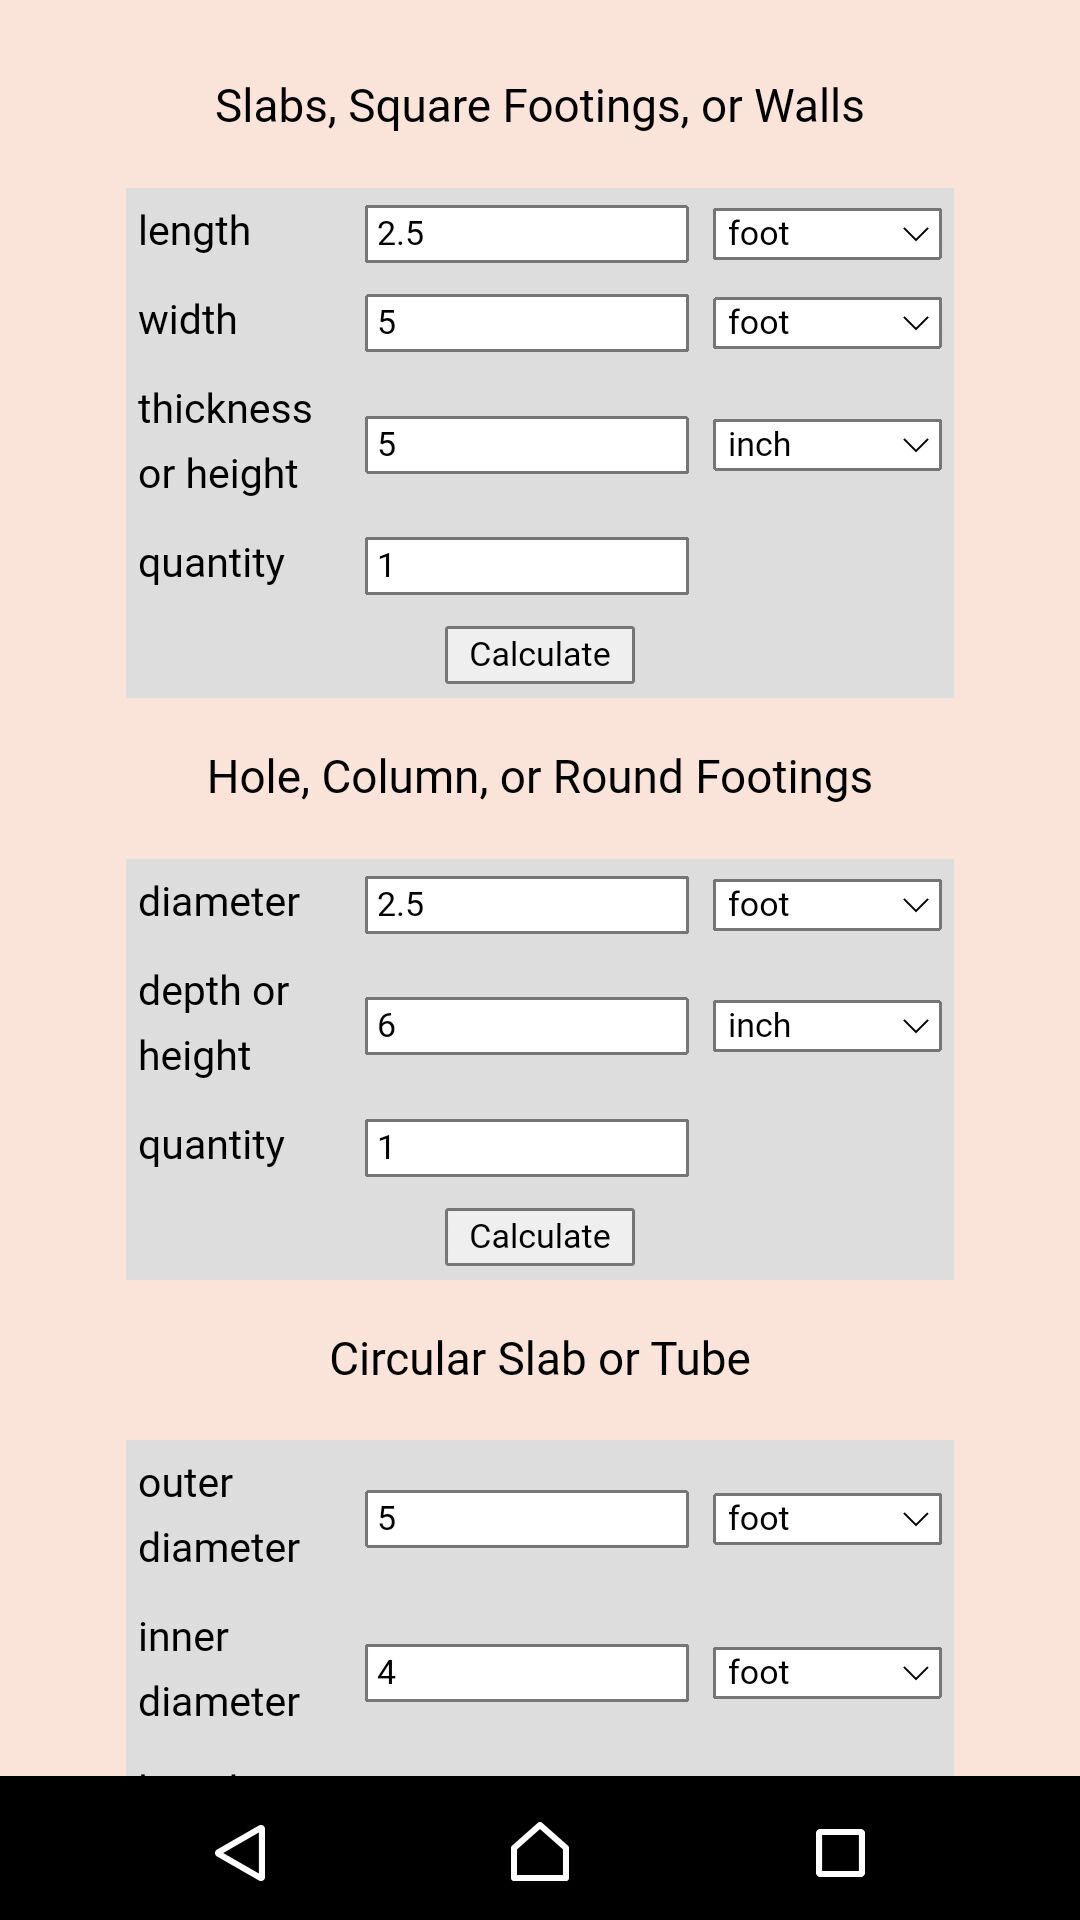Open the slab width unit dropdown
This screenshot has width=1080, height=1920.
pos(827,323)
